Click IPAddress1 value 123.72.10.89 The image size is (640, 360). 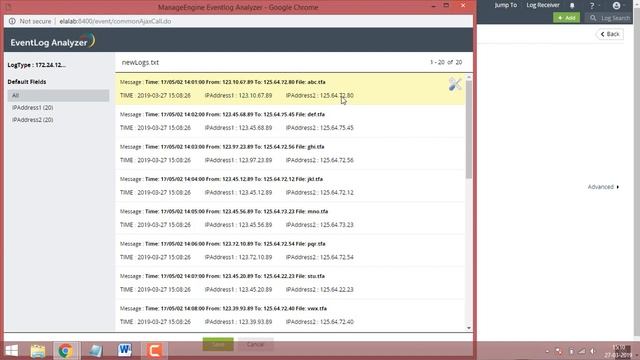[x=255, y=257]
